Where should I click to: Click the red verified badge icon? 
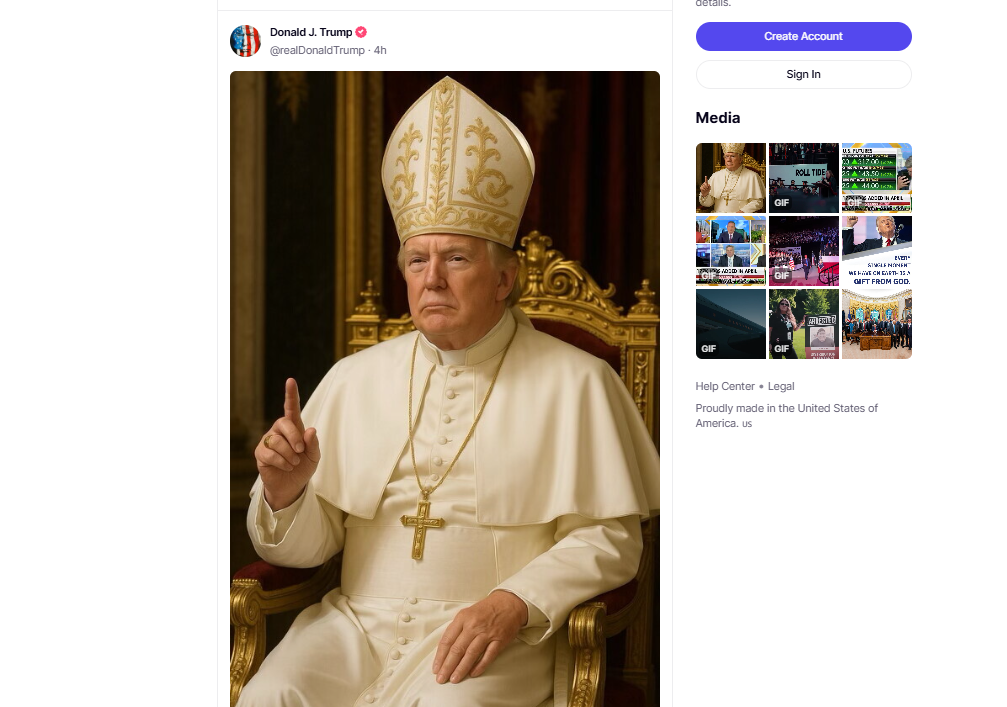[x=361, y=32]
